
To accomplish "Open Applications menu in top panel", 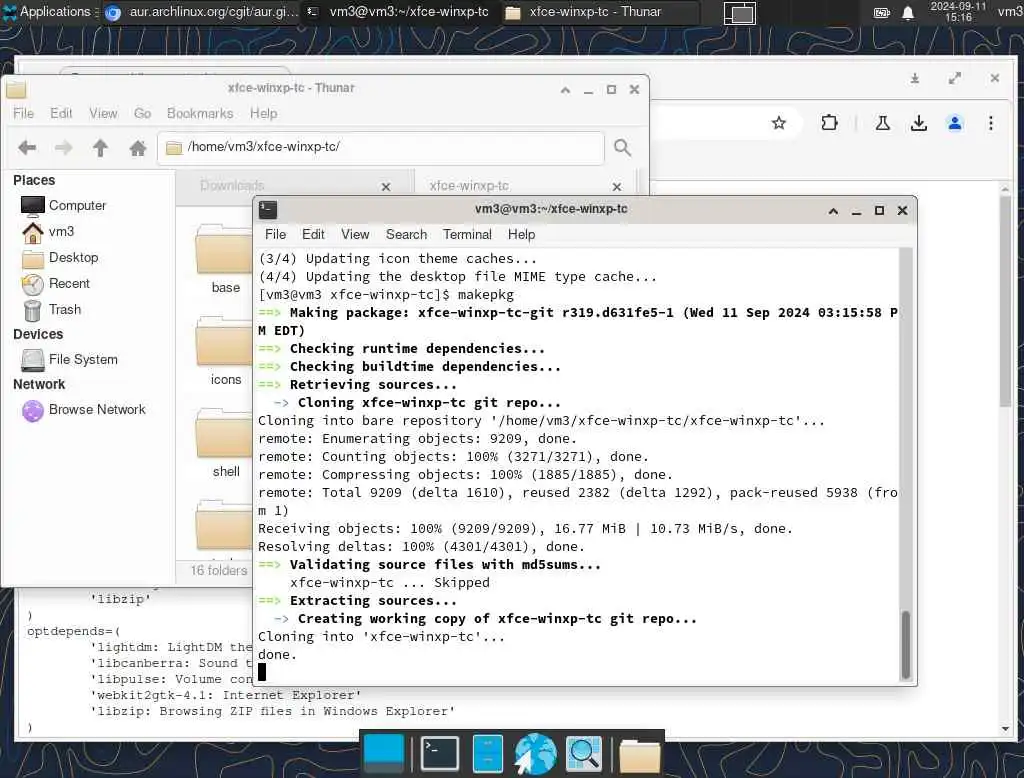I will pos(48,12).
